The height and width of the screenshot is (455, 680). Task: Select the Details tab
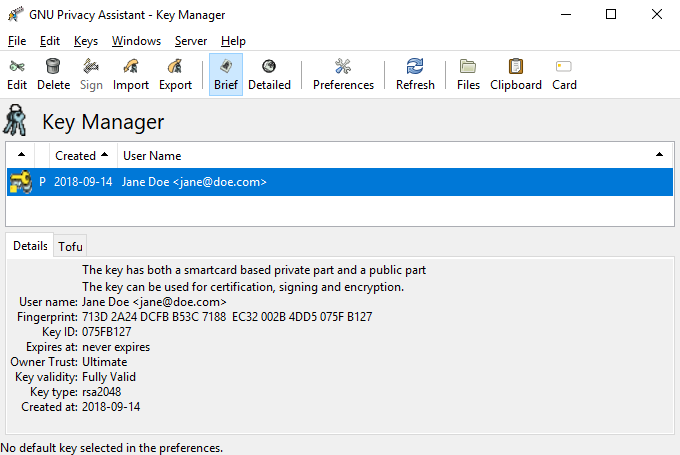click(x=30, y=246)
